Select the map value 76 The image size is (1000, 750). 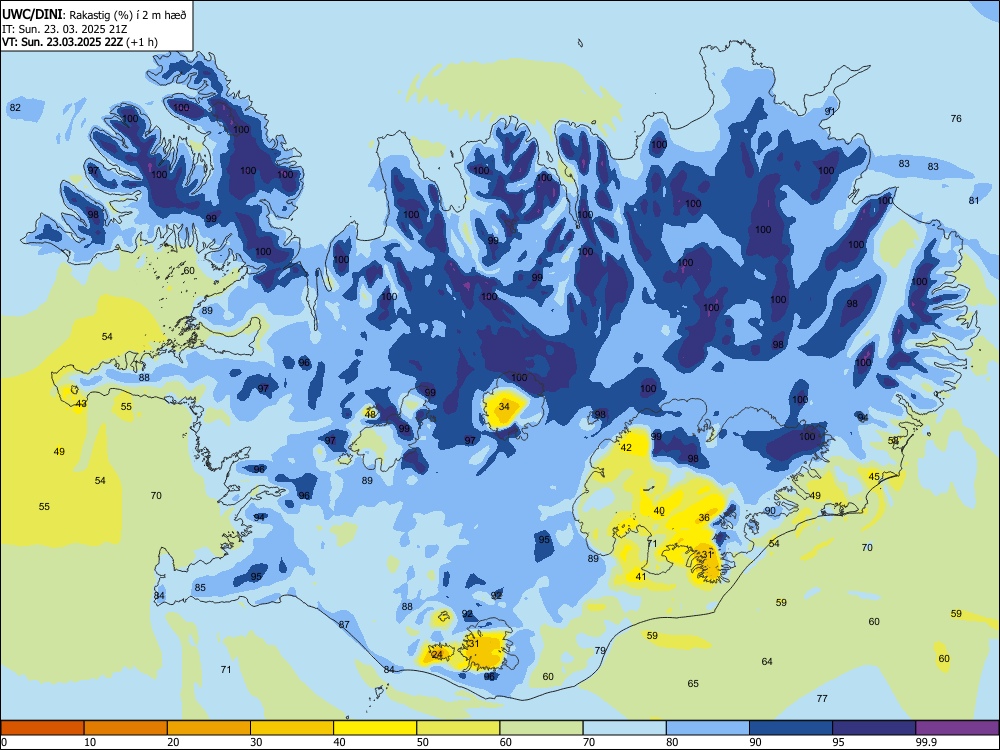956,118
